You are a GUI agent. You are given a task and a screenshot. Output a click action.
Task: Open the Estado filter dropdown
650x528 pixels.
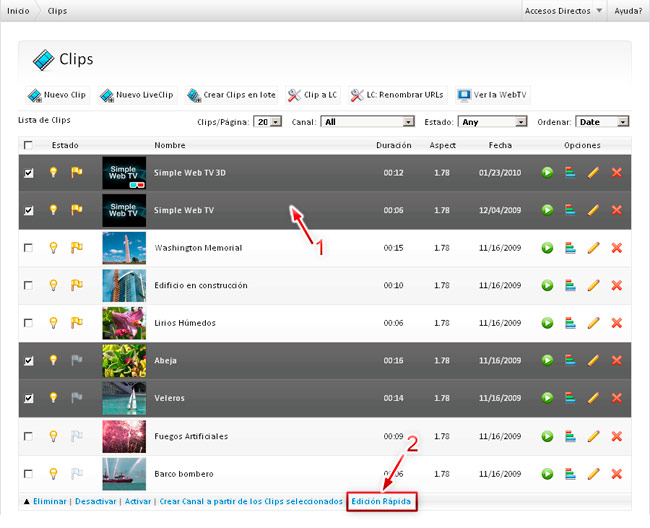point(492,122)
